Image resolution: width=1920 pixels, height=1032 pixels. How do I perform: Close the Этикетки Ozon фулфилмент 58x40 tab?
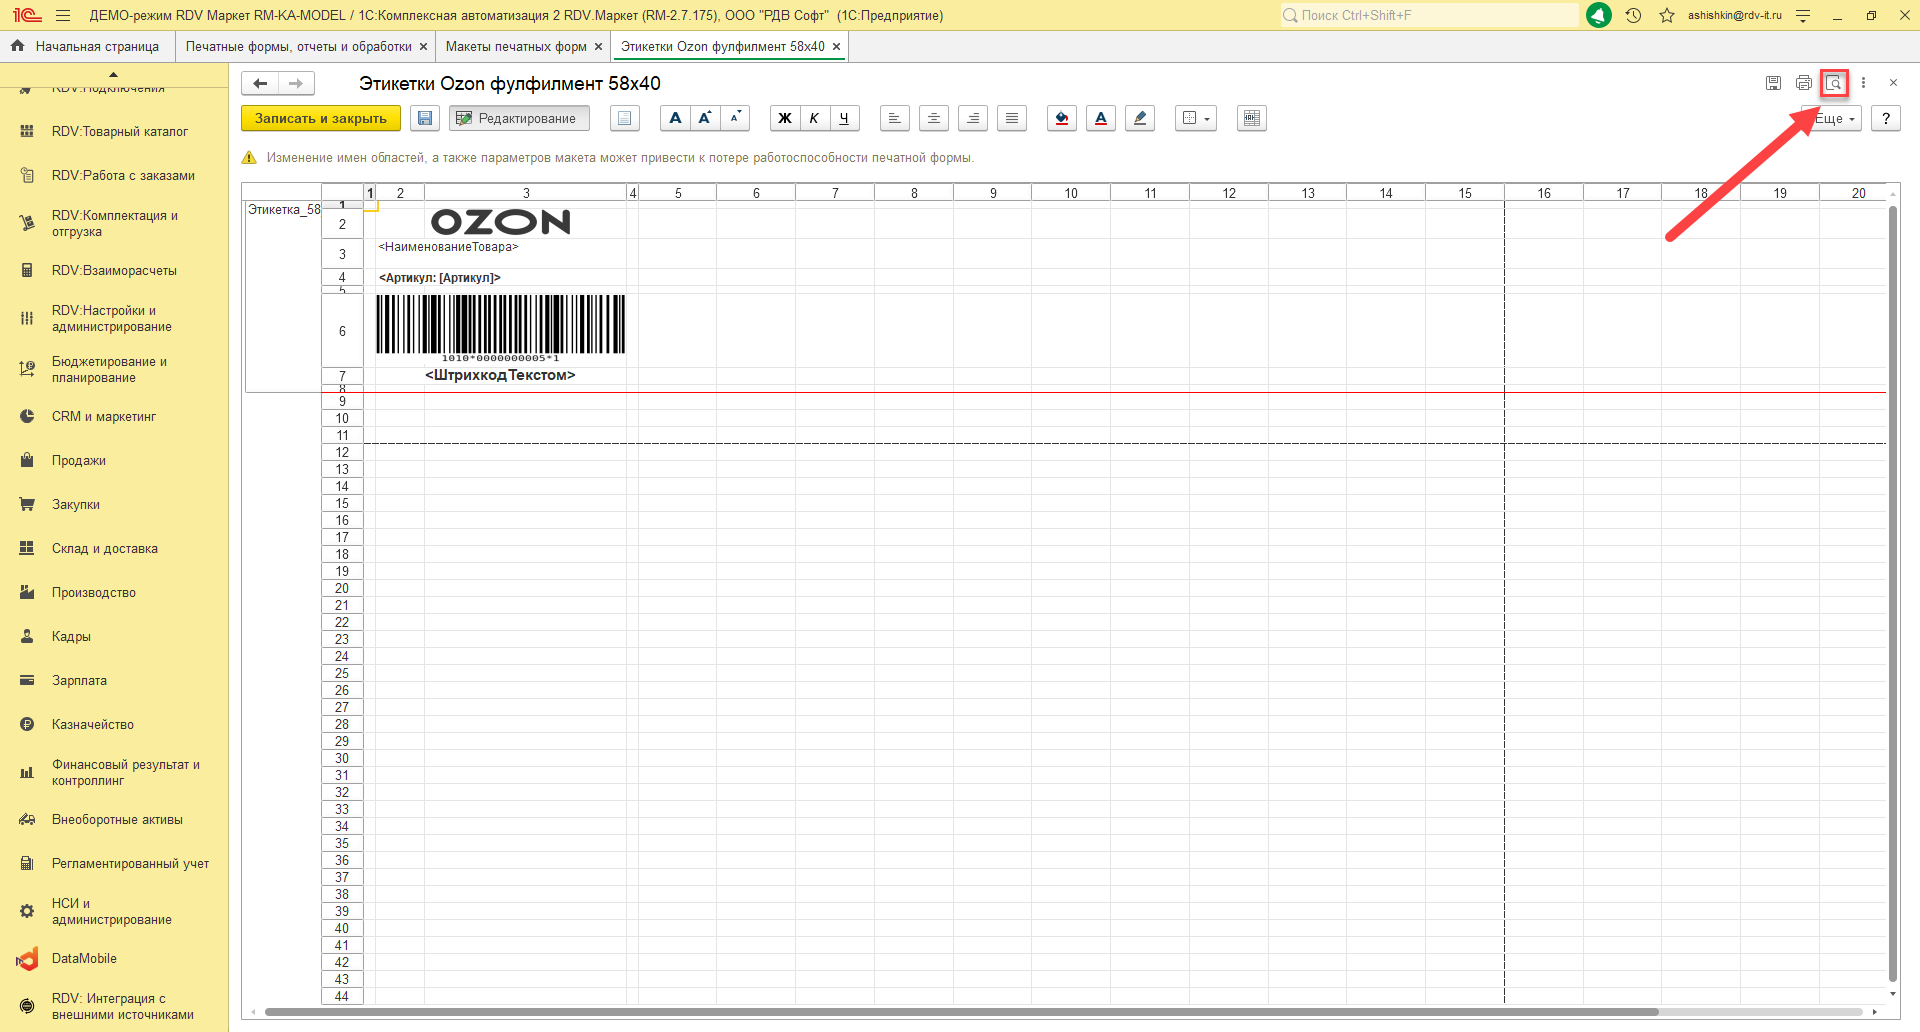(836, 47)
